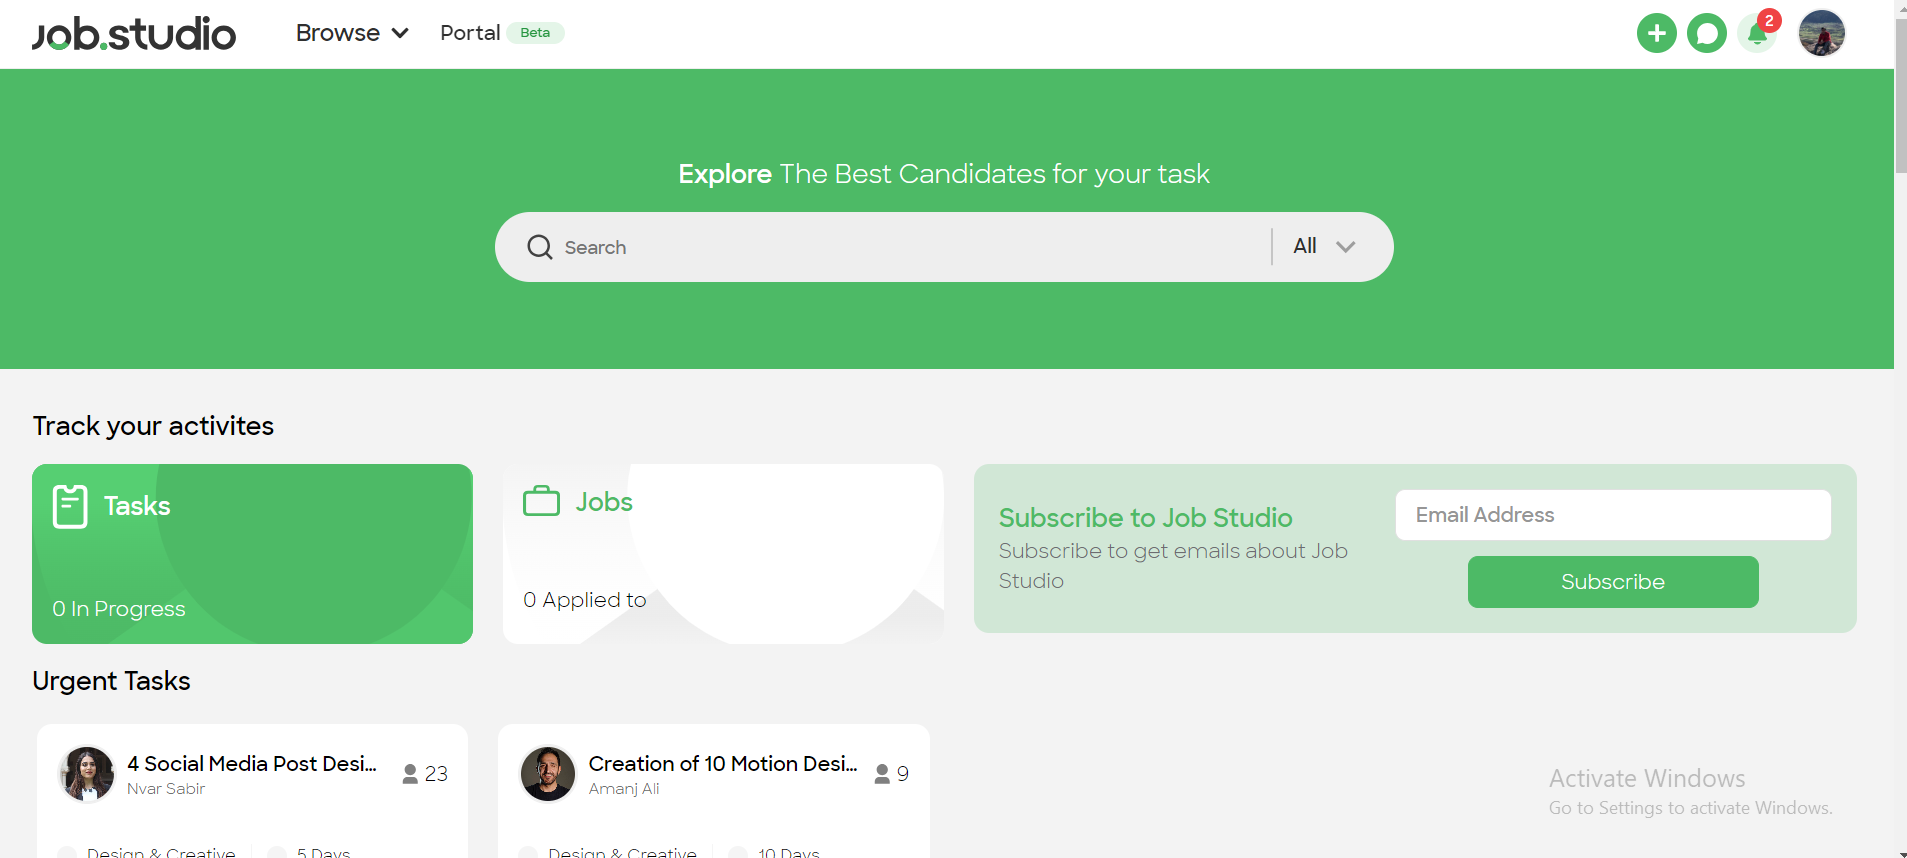
Task: Click the page vertical scrollbar
Action: pos(1900,400)
